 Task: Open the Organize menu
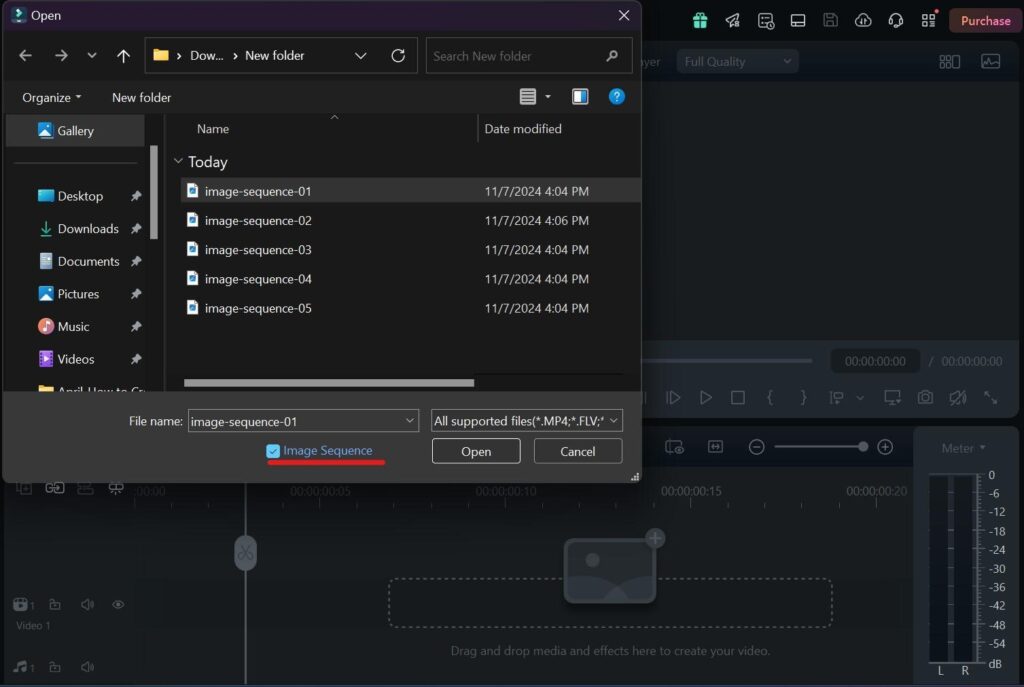(x=52, y=97)
